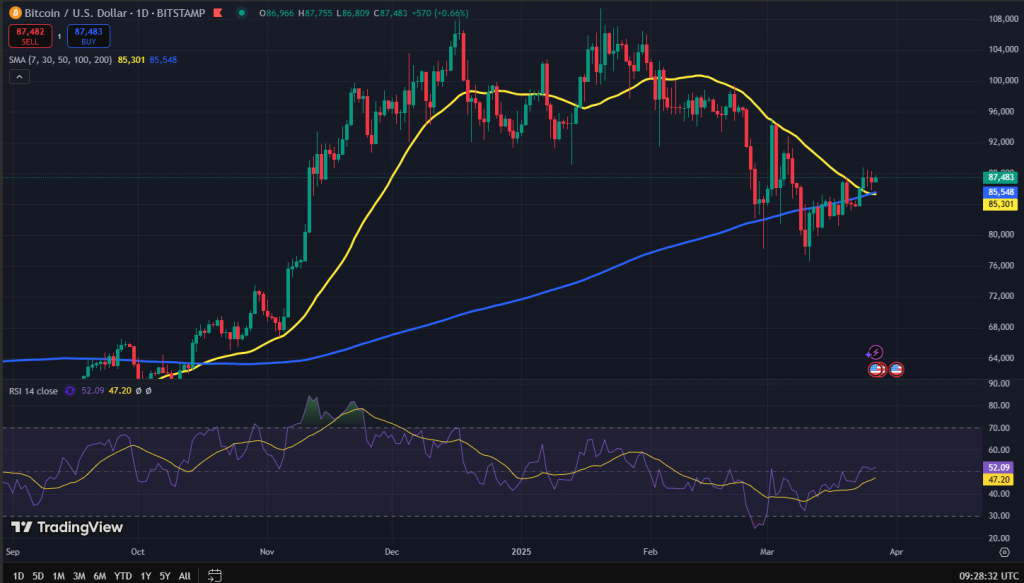Click the quantity 1 between SELL and BUY

tap(59, 37)
